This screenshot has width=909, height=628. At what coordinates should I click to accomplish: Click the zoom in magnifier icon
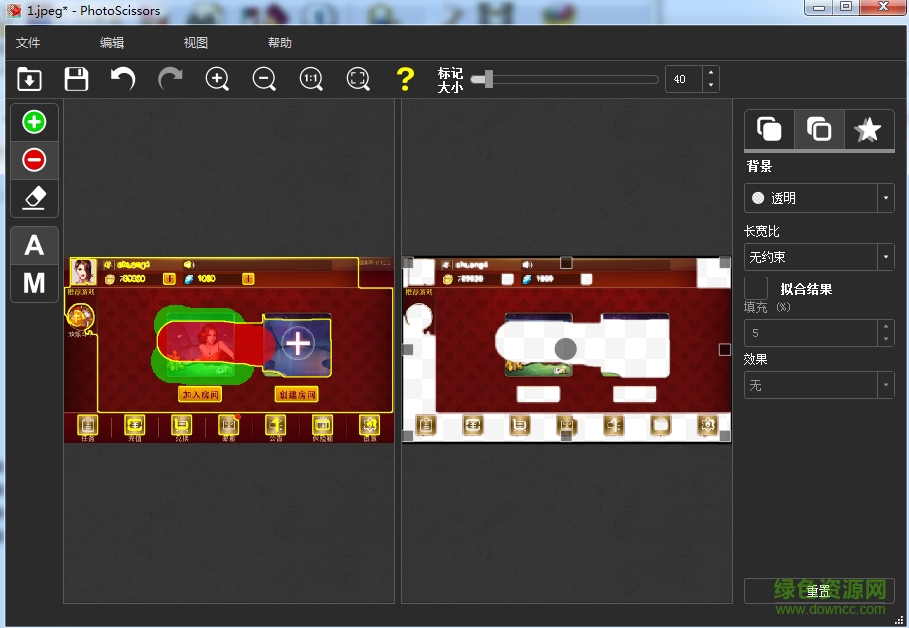[x=217, y=79]
